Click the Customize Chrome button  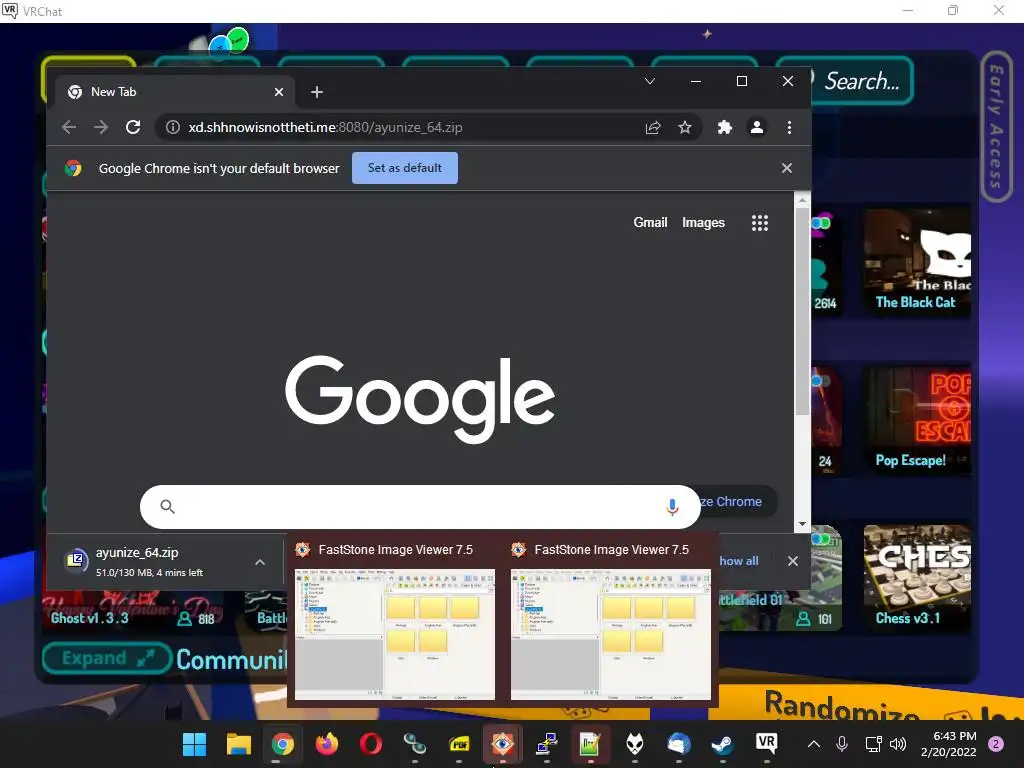pos(737,502)
